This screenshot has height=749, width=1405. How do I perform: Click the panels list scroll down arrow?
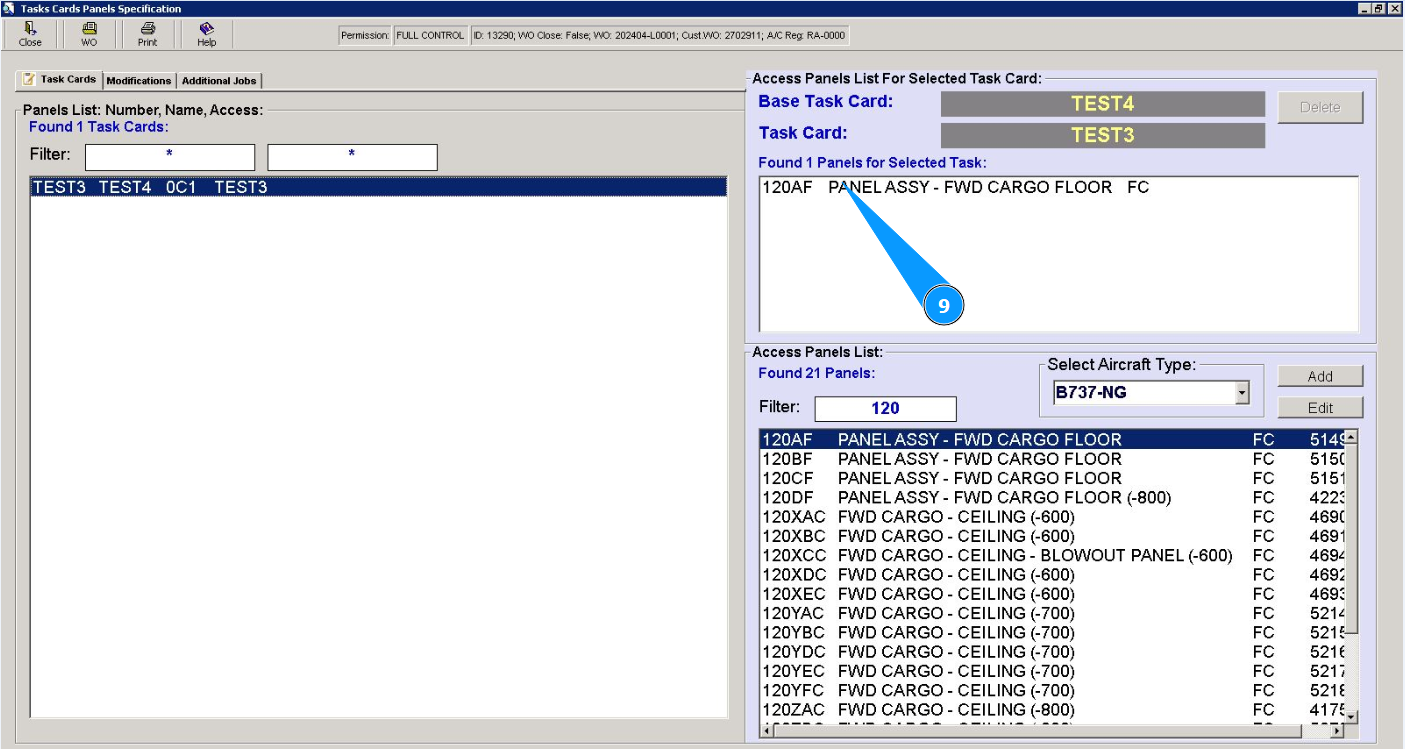coord(1351,717)
